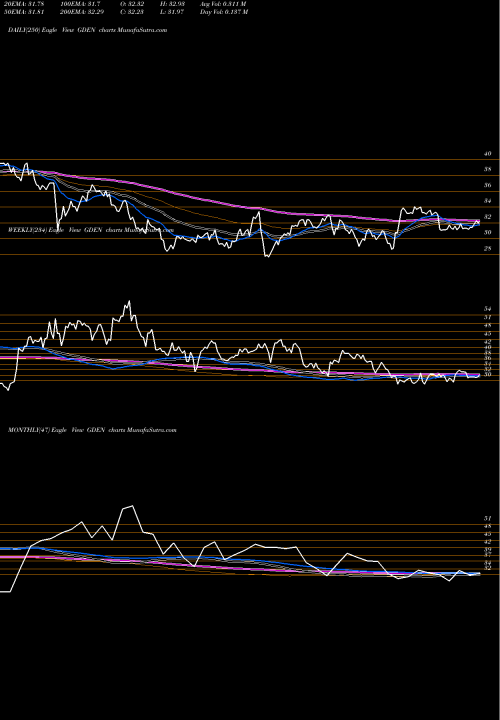This screenshot has height=720, width=500.
Task: Click the 36 label on daily chart axis
Action: [488, 185]
